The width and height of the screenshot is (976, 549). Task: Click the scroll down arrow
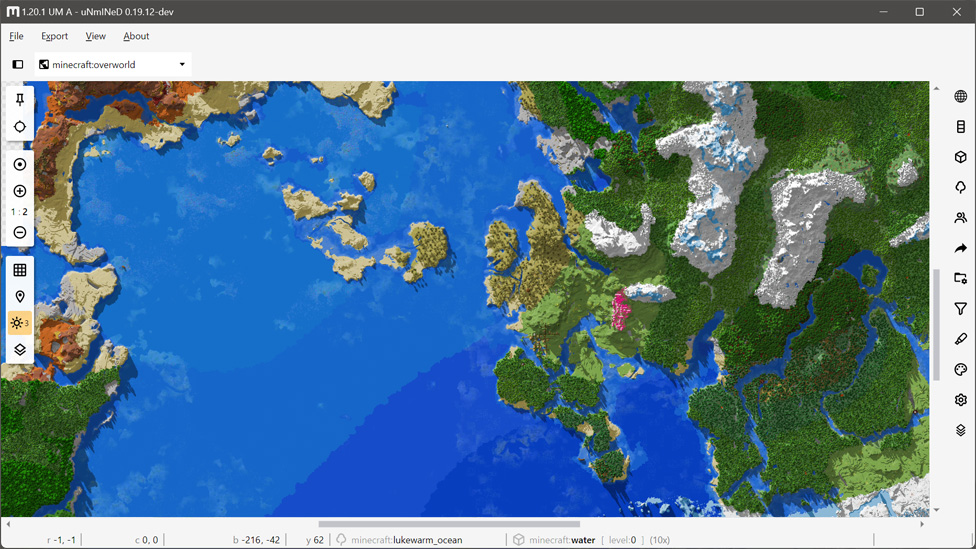[936, 510]
